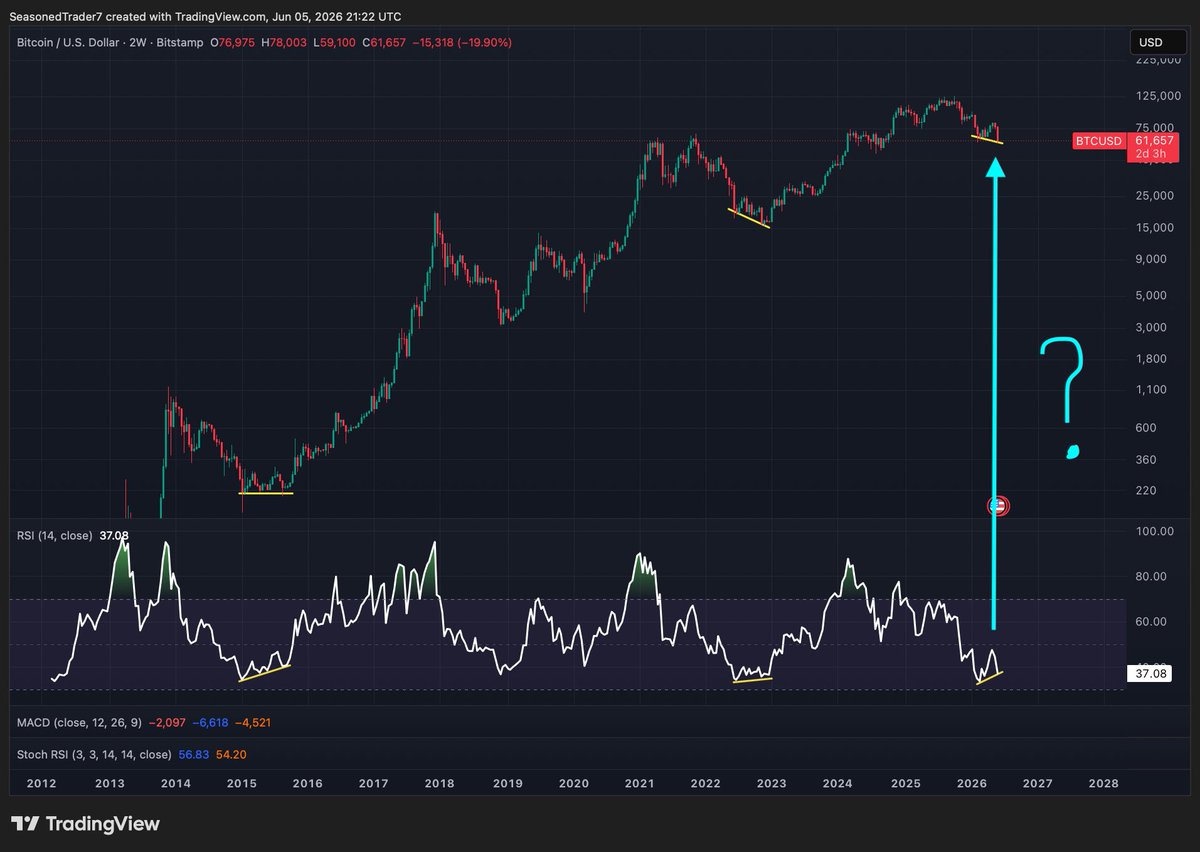Click the 225,000 price axis label
This screenshot has width=1200, height=852.
1160,59
